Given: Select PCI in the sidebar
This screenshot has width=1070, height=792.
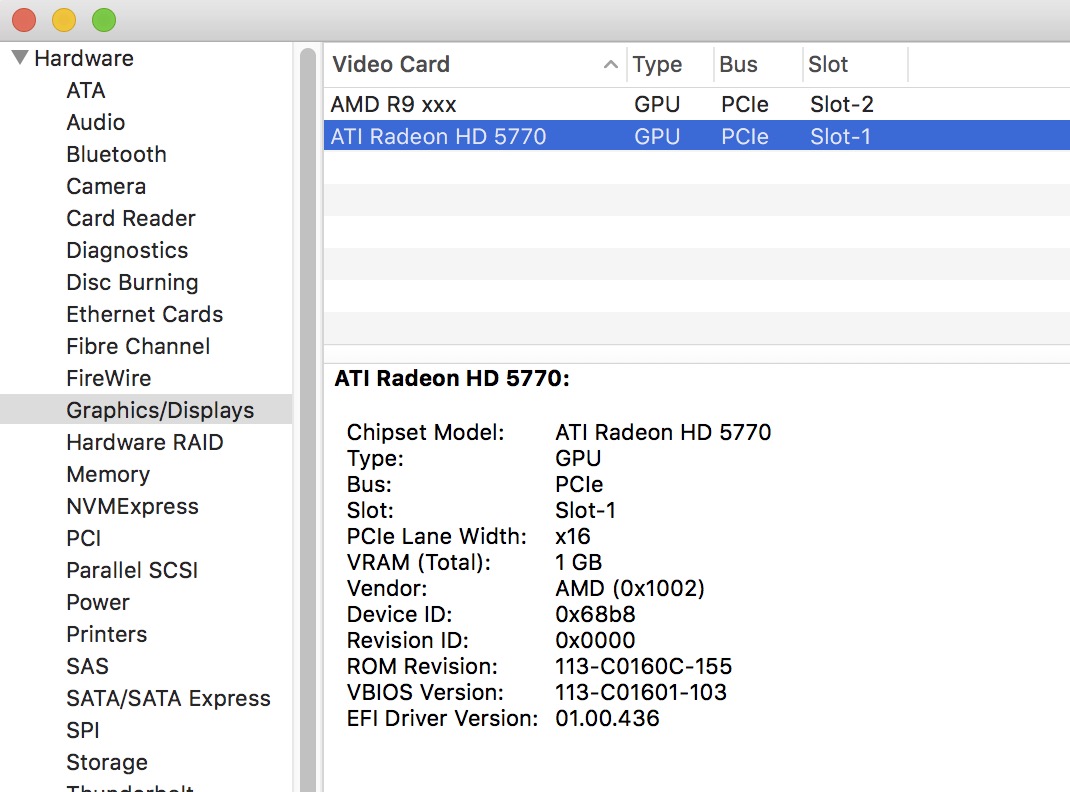Looking at the screenshot, I should coord(83,538).
